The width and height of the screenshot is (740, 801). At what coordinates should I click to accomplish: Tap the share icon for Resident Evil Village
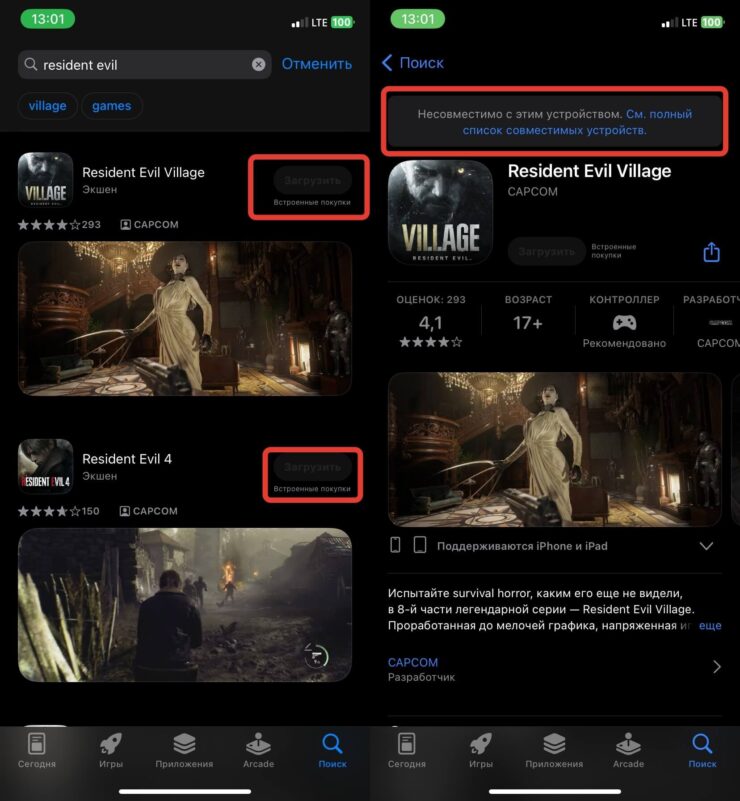(711, 252)
